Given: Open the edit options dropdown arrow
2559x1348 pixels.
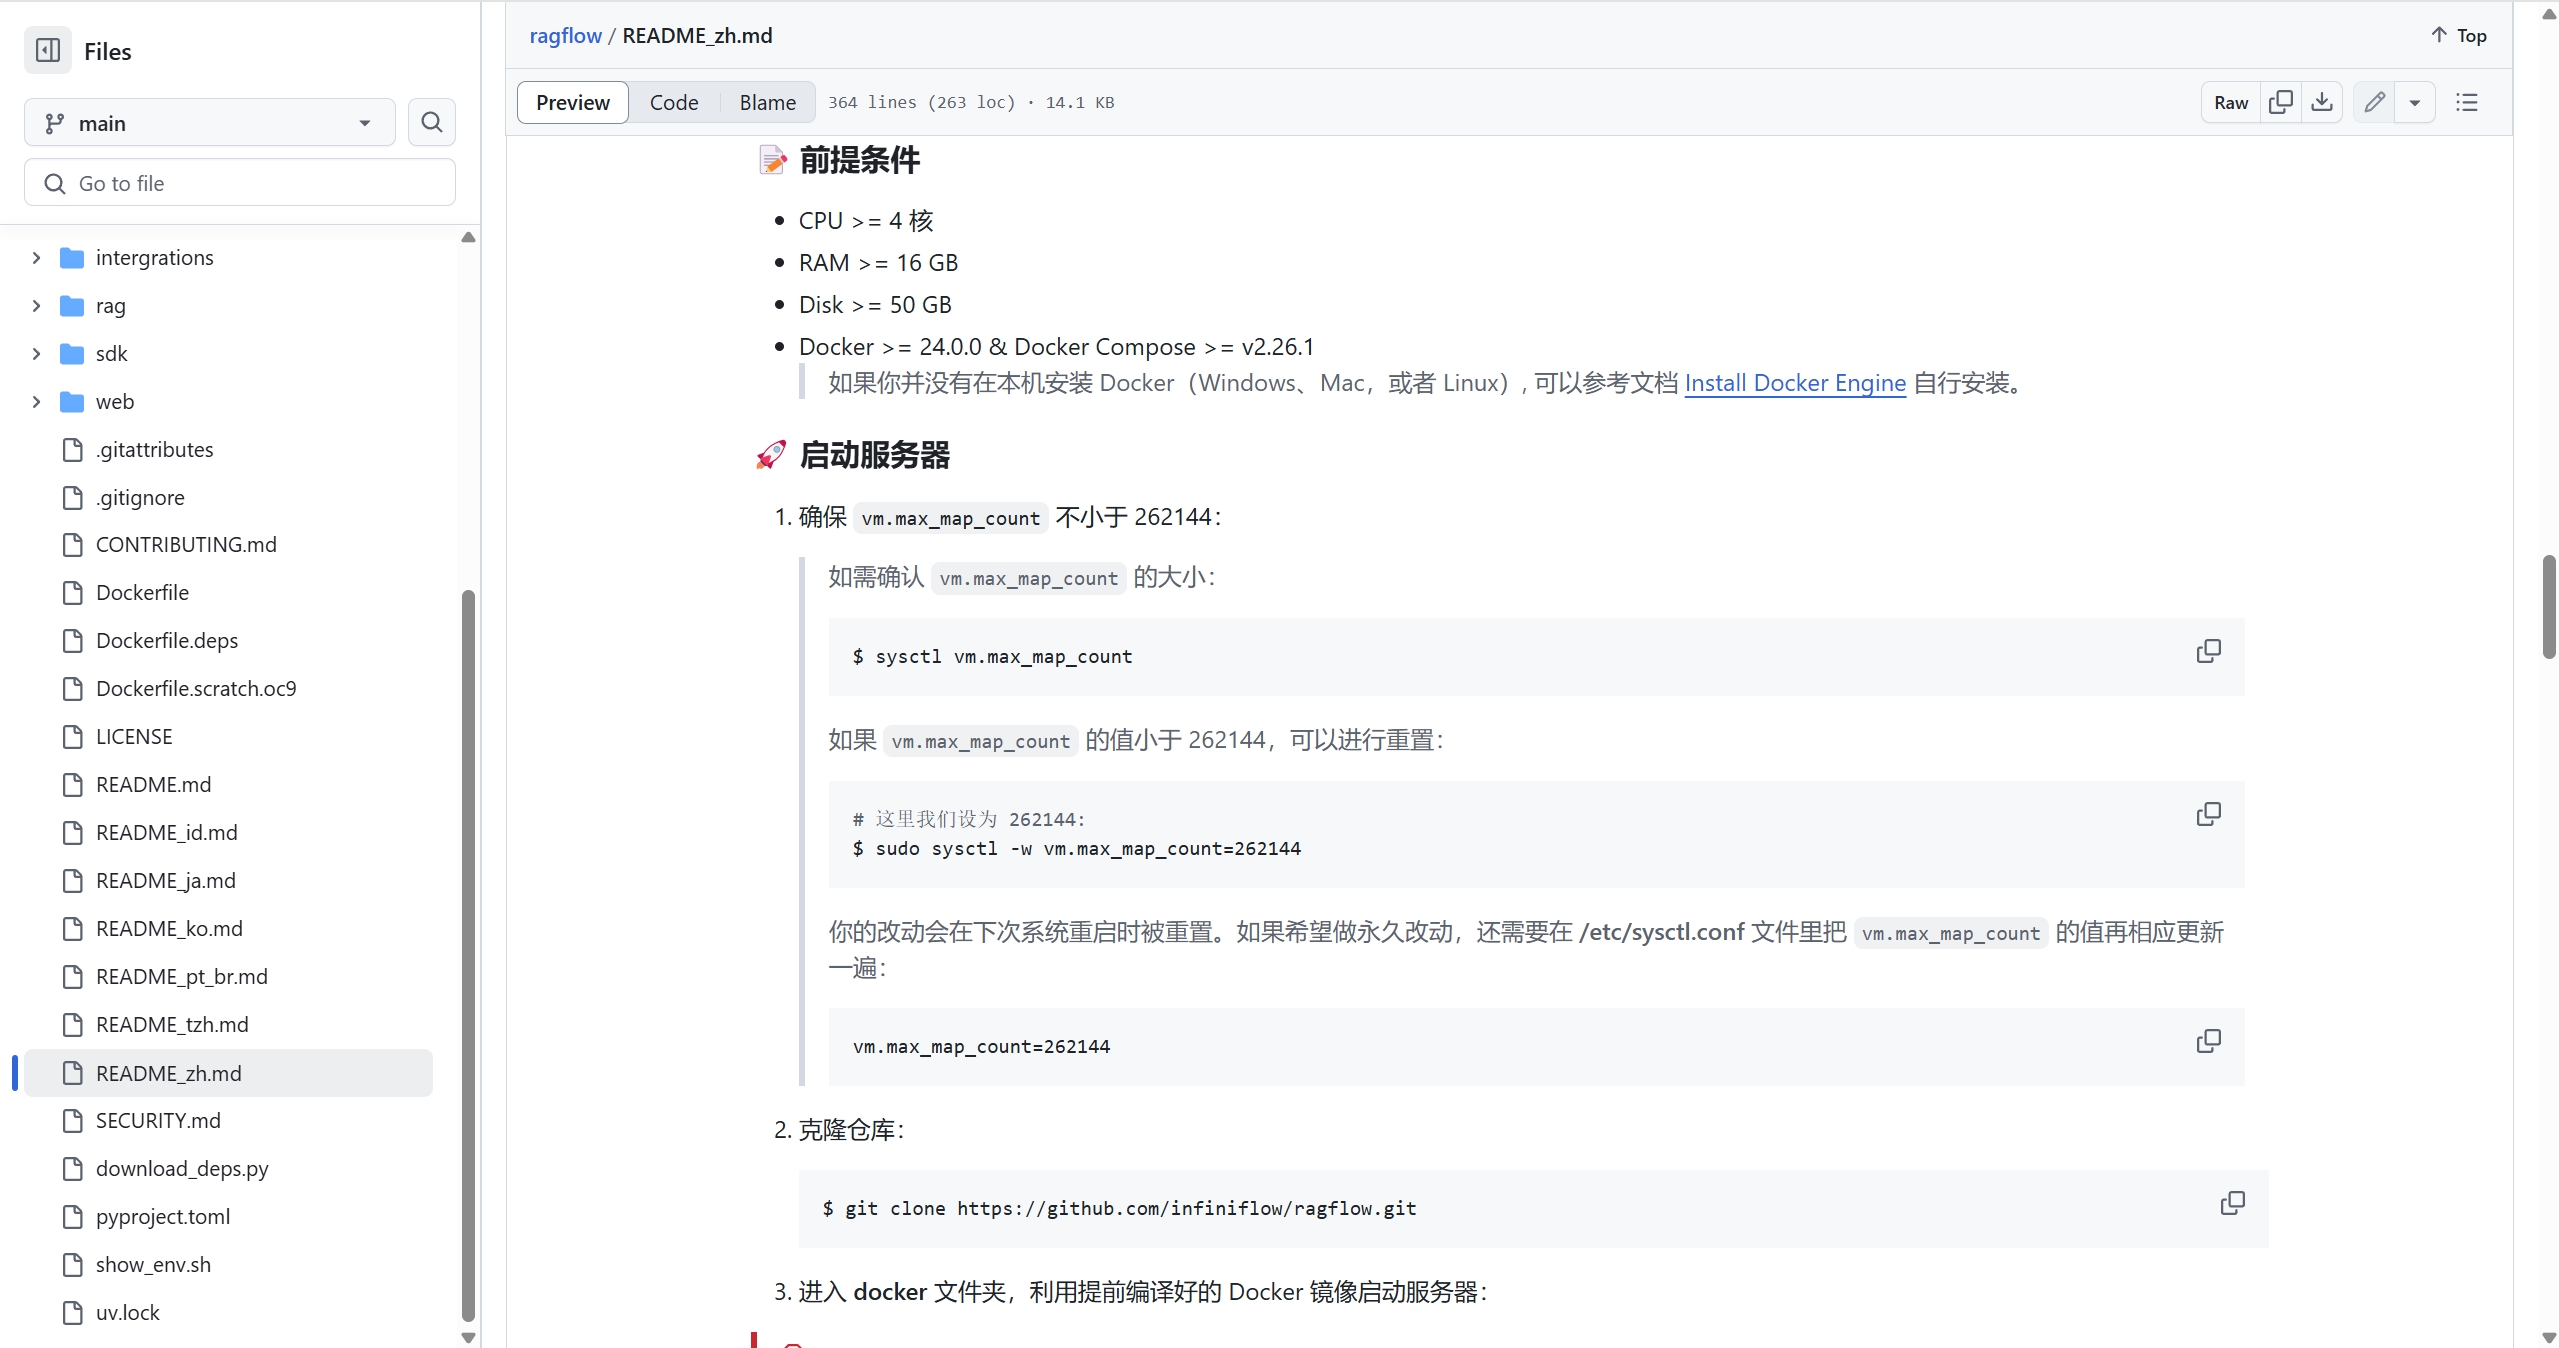Looking at the screenshot, I should [2417, 102].
